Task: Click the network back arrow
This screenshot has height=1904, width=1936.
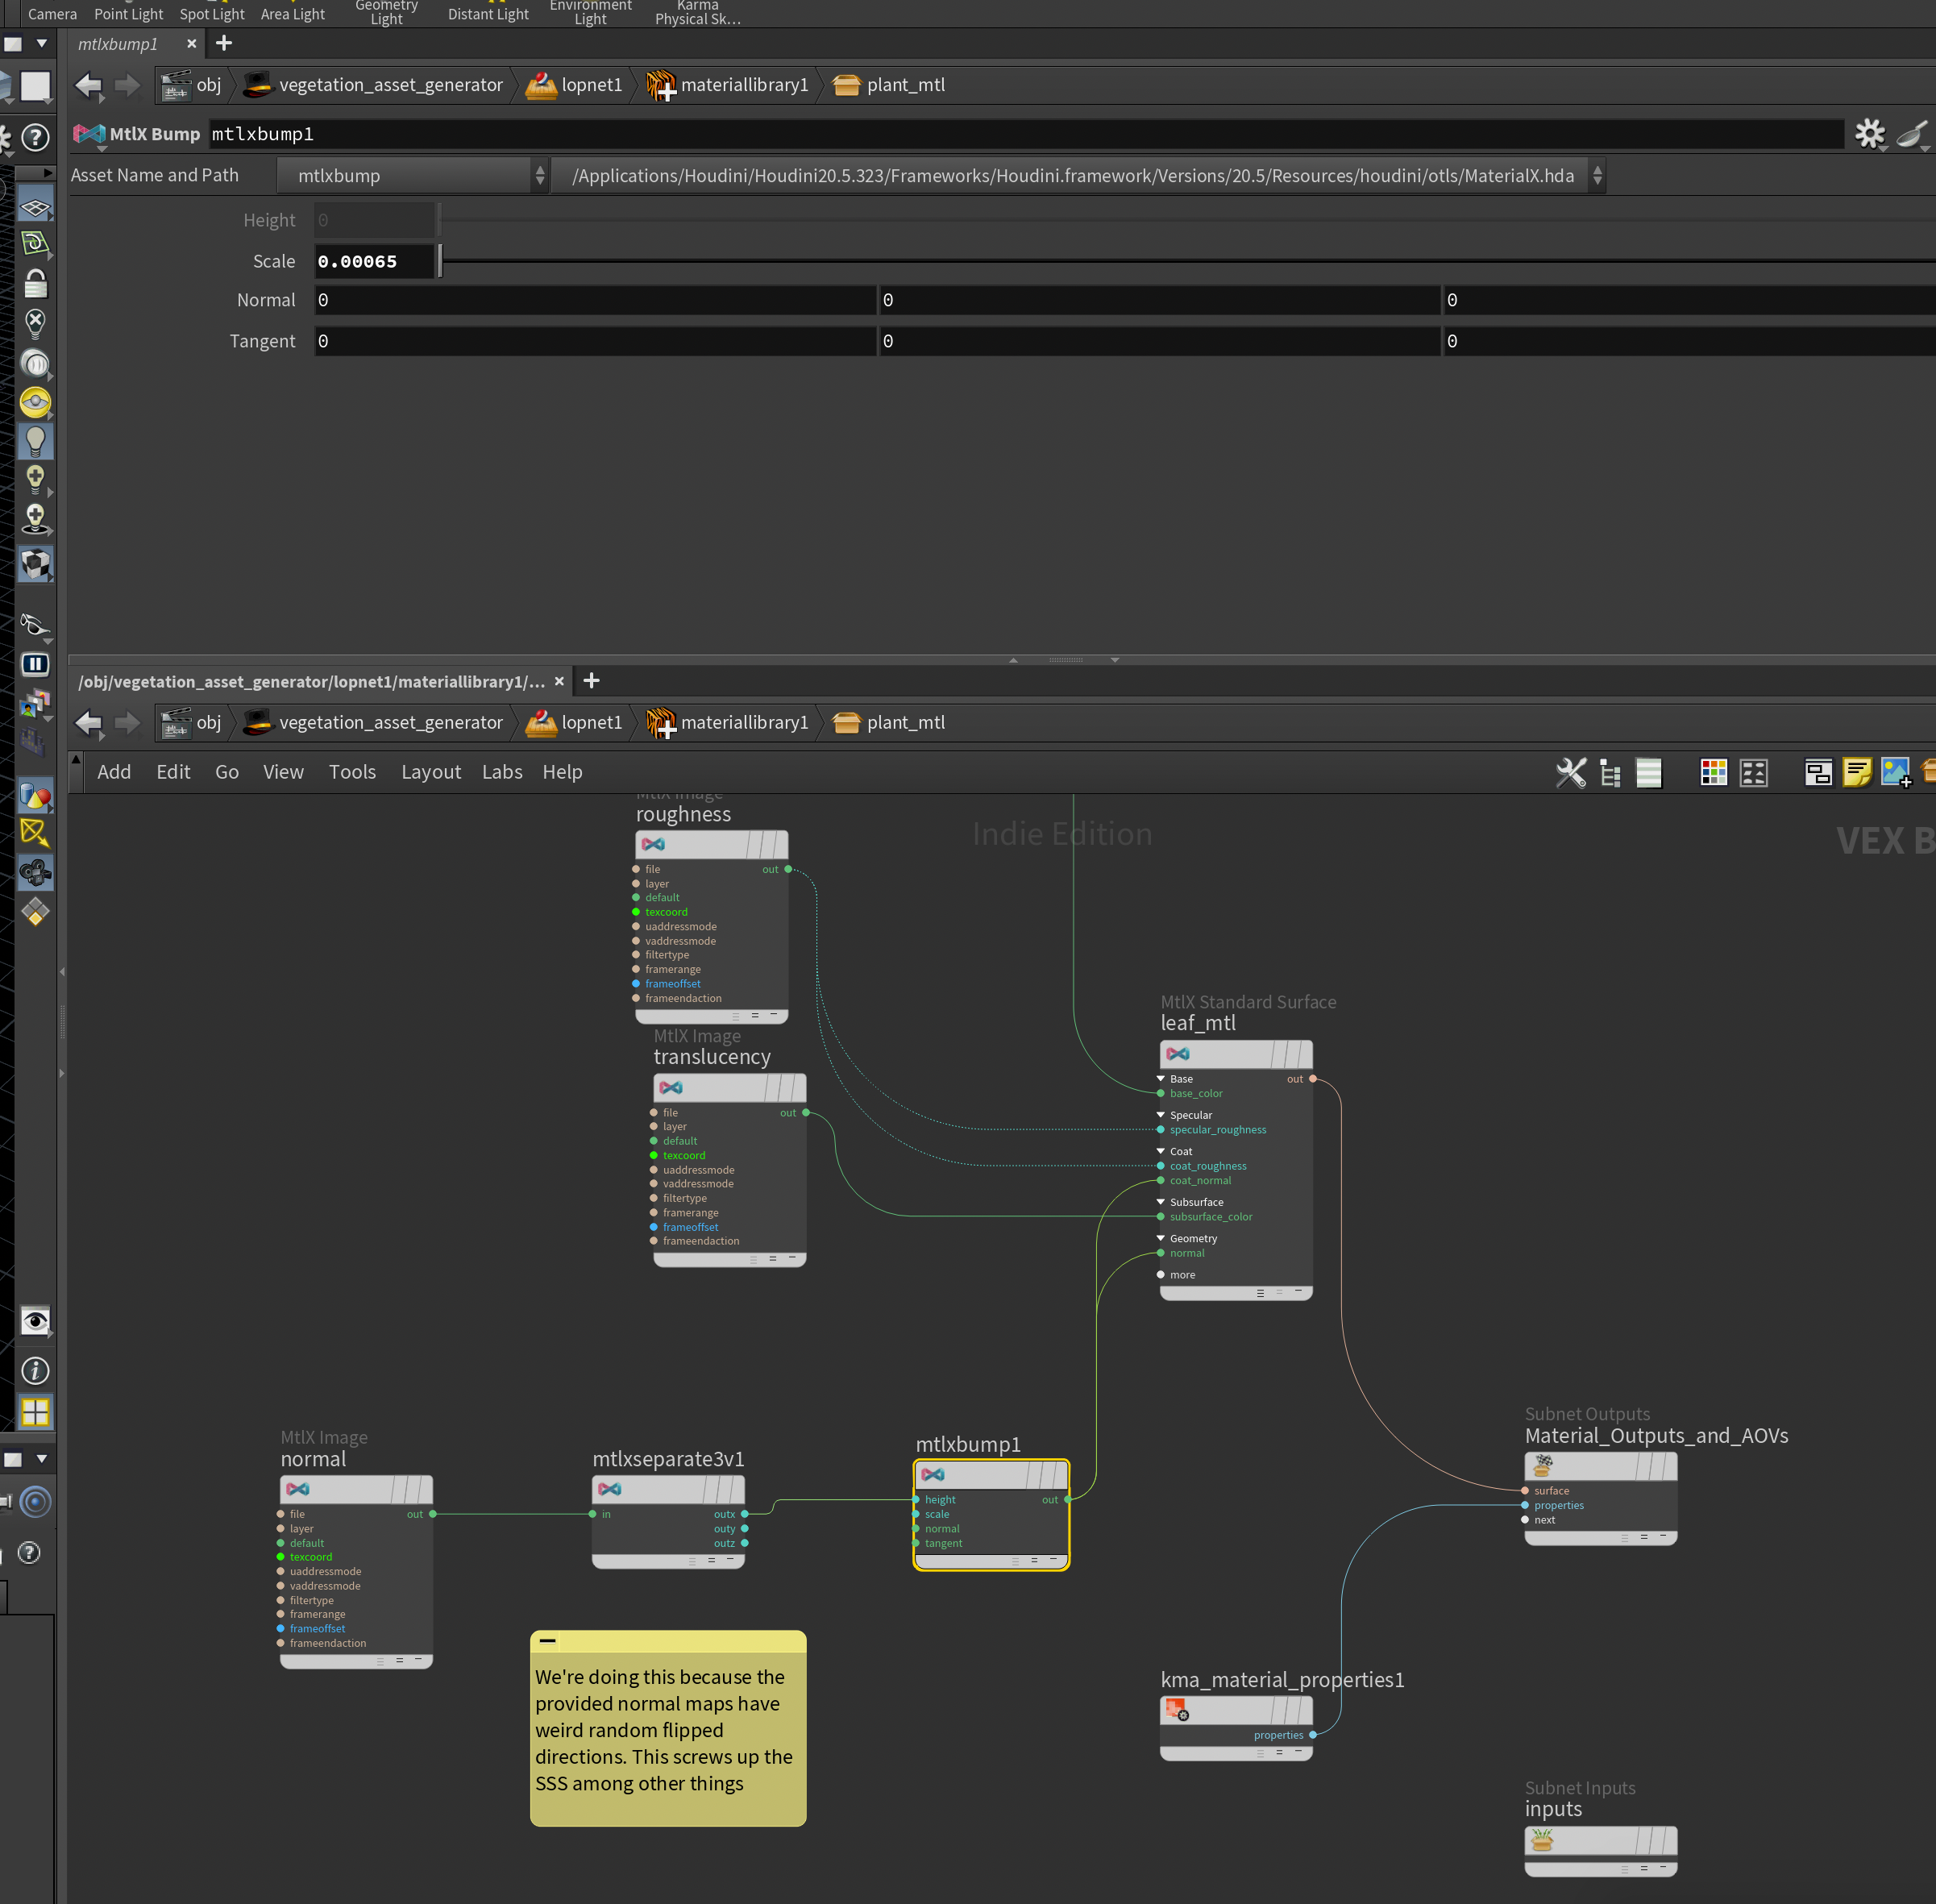Action: 89,722
